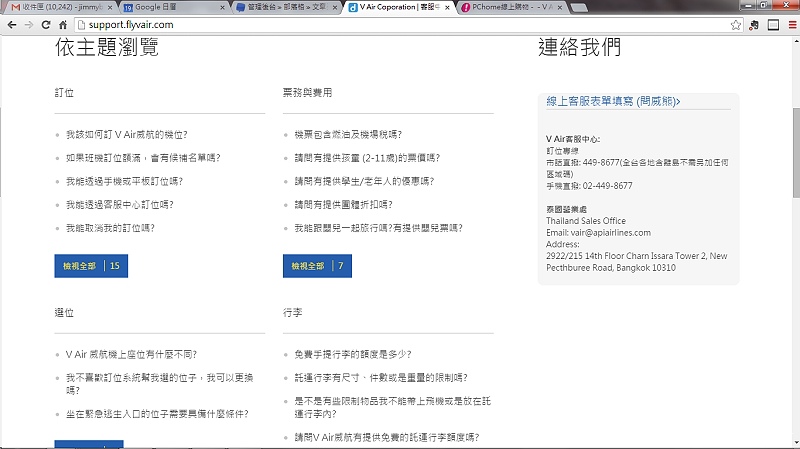Open 線上客服表單填寫 (問威熊) link

pos(613,102)
